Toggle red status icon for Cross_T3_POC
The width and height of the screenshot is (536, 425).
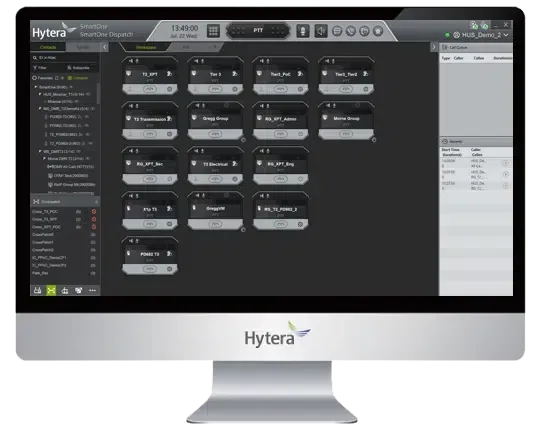pos(94,212)
